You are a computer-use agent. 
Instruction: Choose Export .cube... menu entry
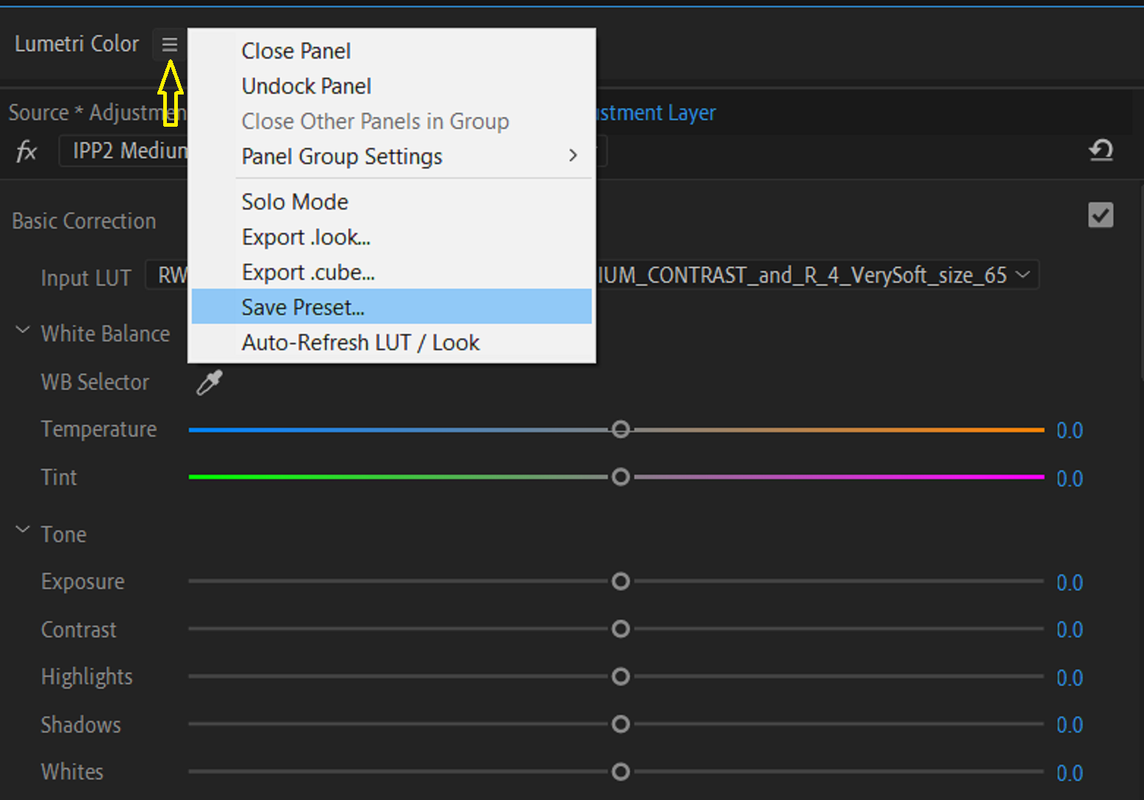[x=392, y=272]
